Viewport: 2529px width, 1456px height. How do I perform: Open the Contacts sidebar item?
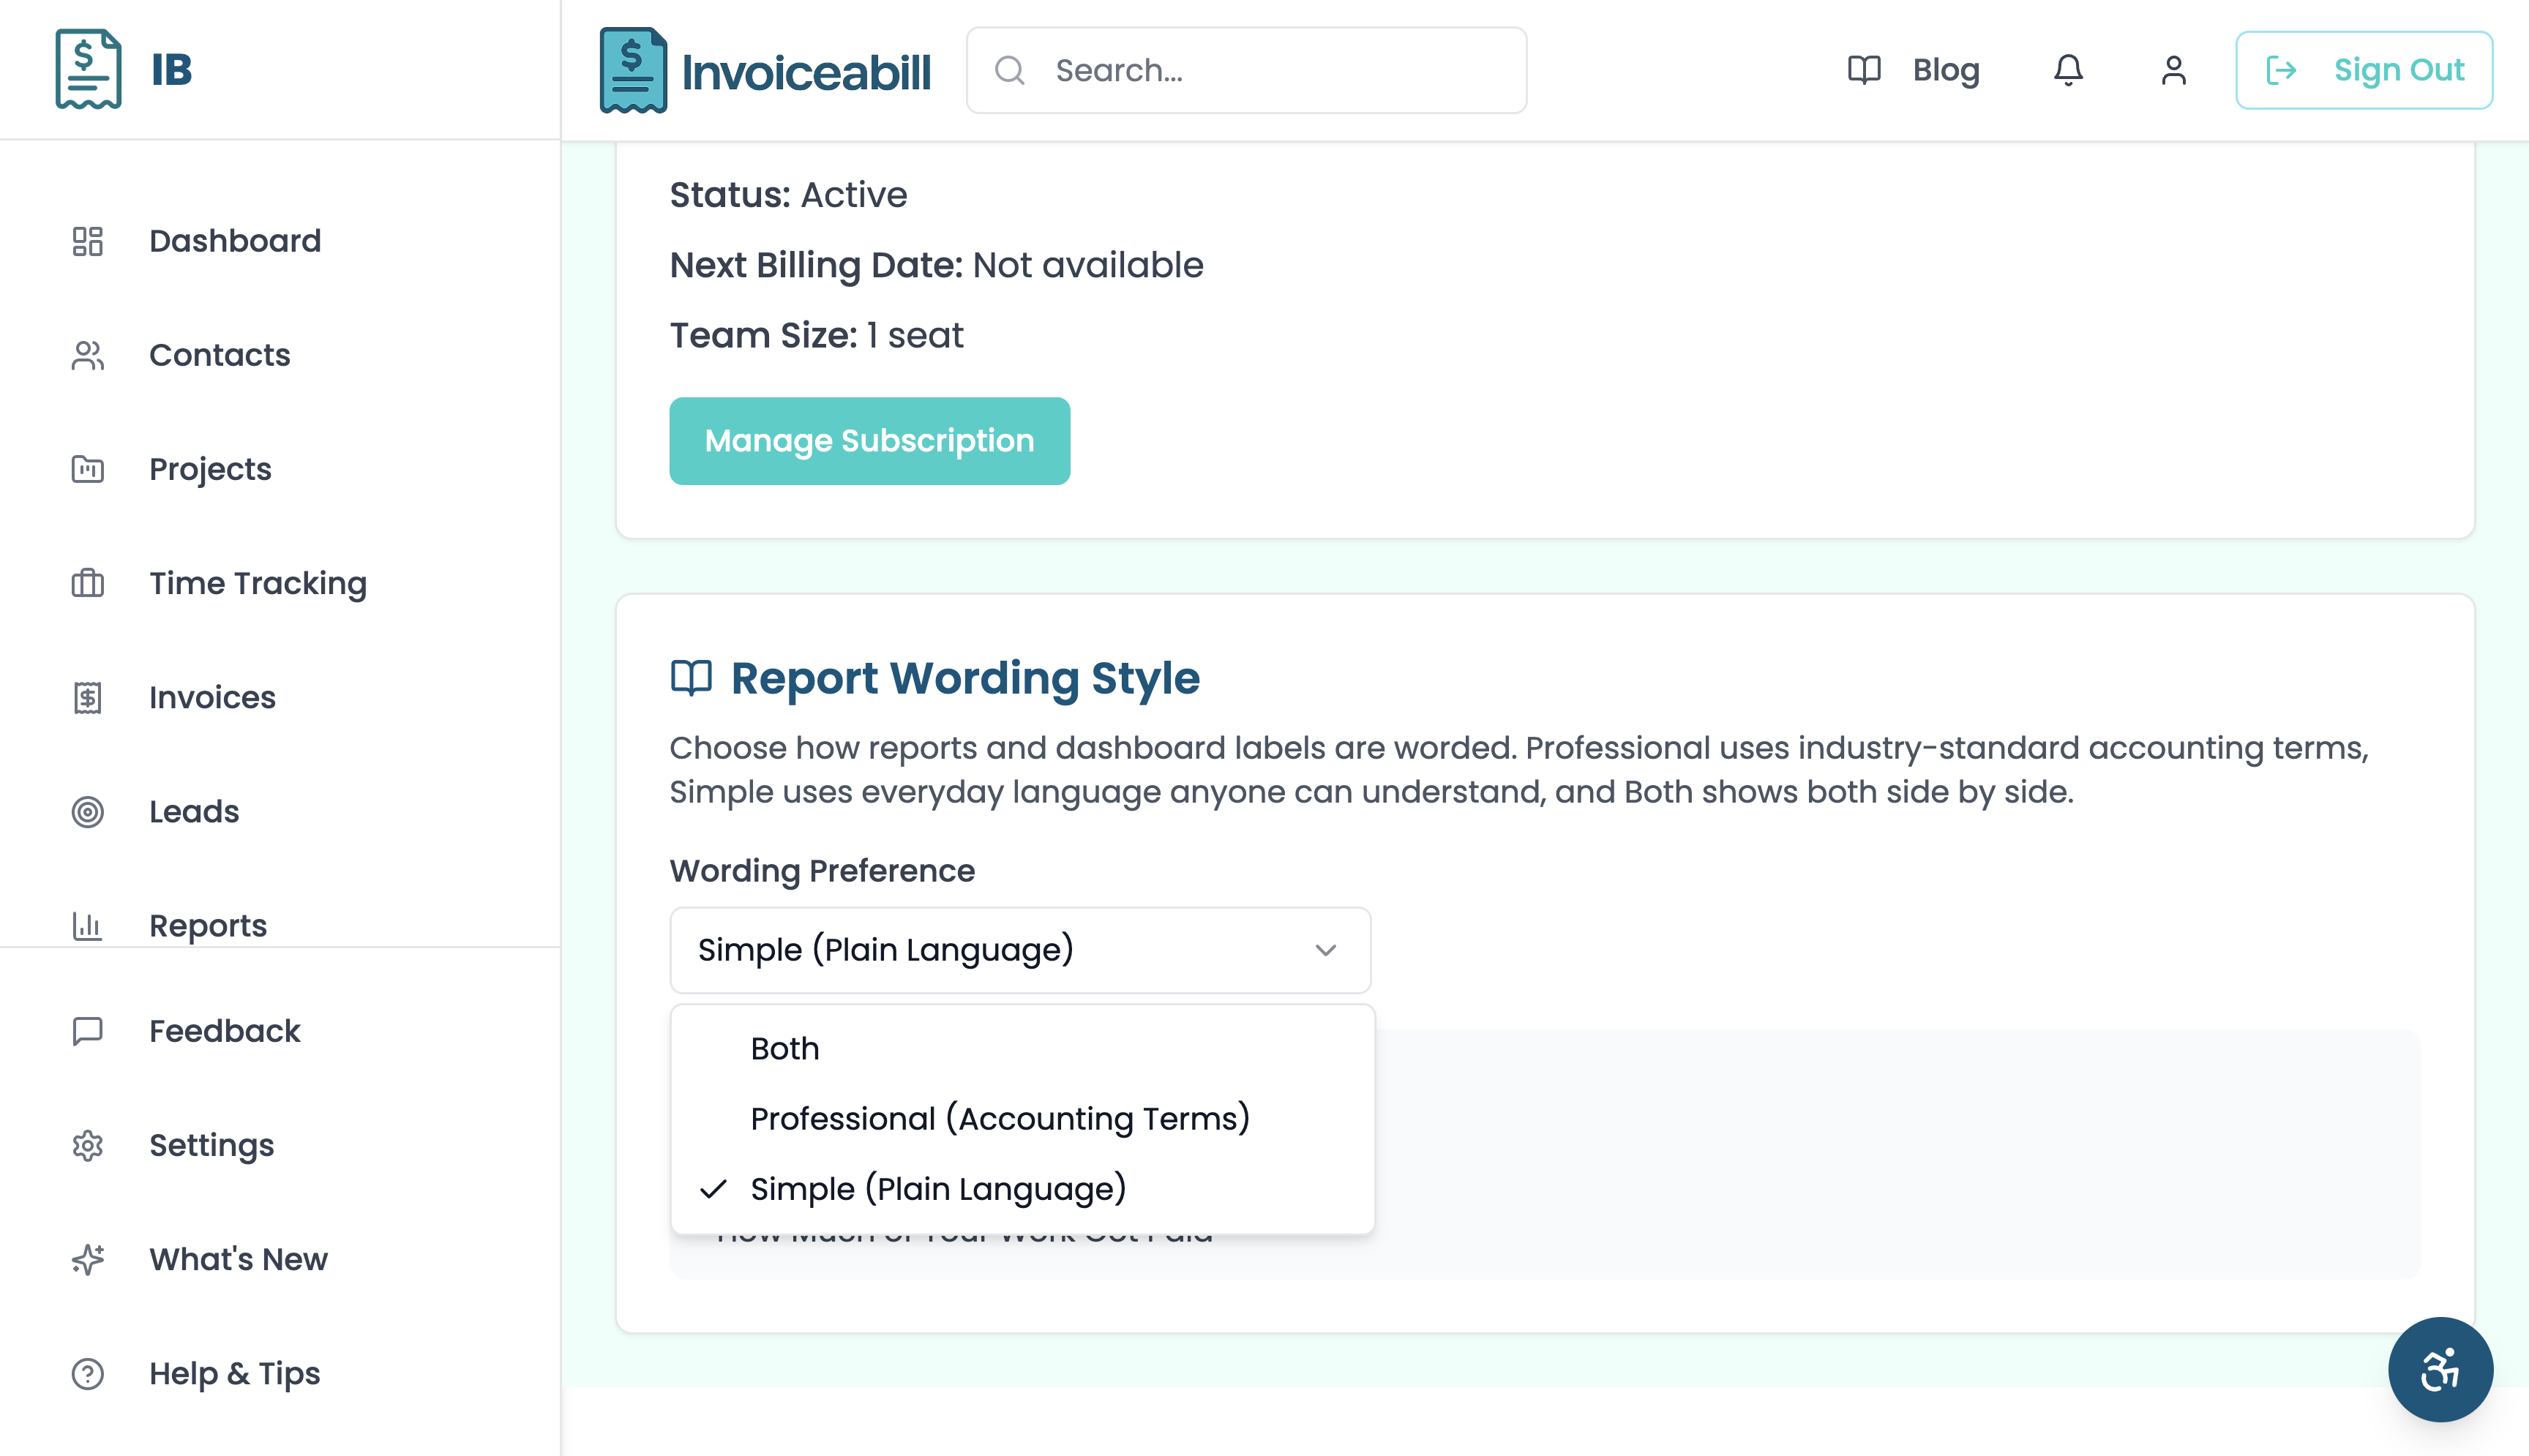pyautogui.click(x=219, y=355)
